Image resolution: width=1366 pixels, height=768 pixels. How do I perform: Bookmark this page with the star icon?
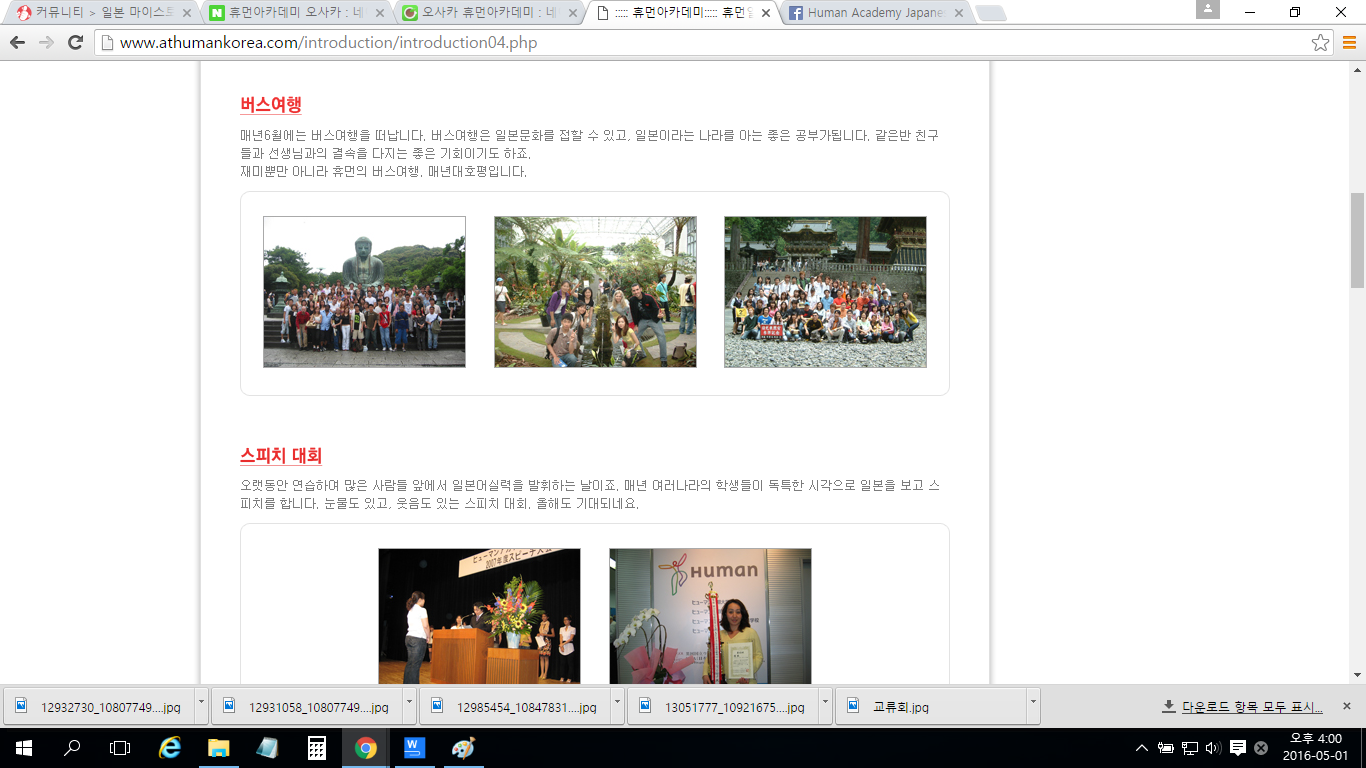tap(1320, 43)
